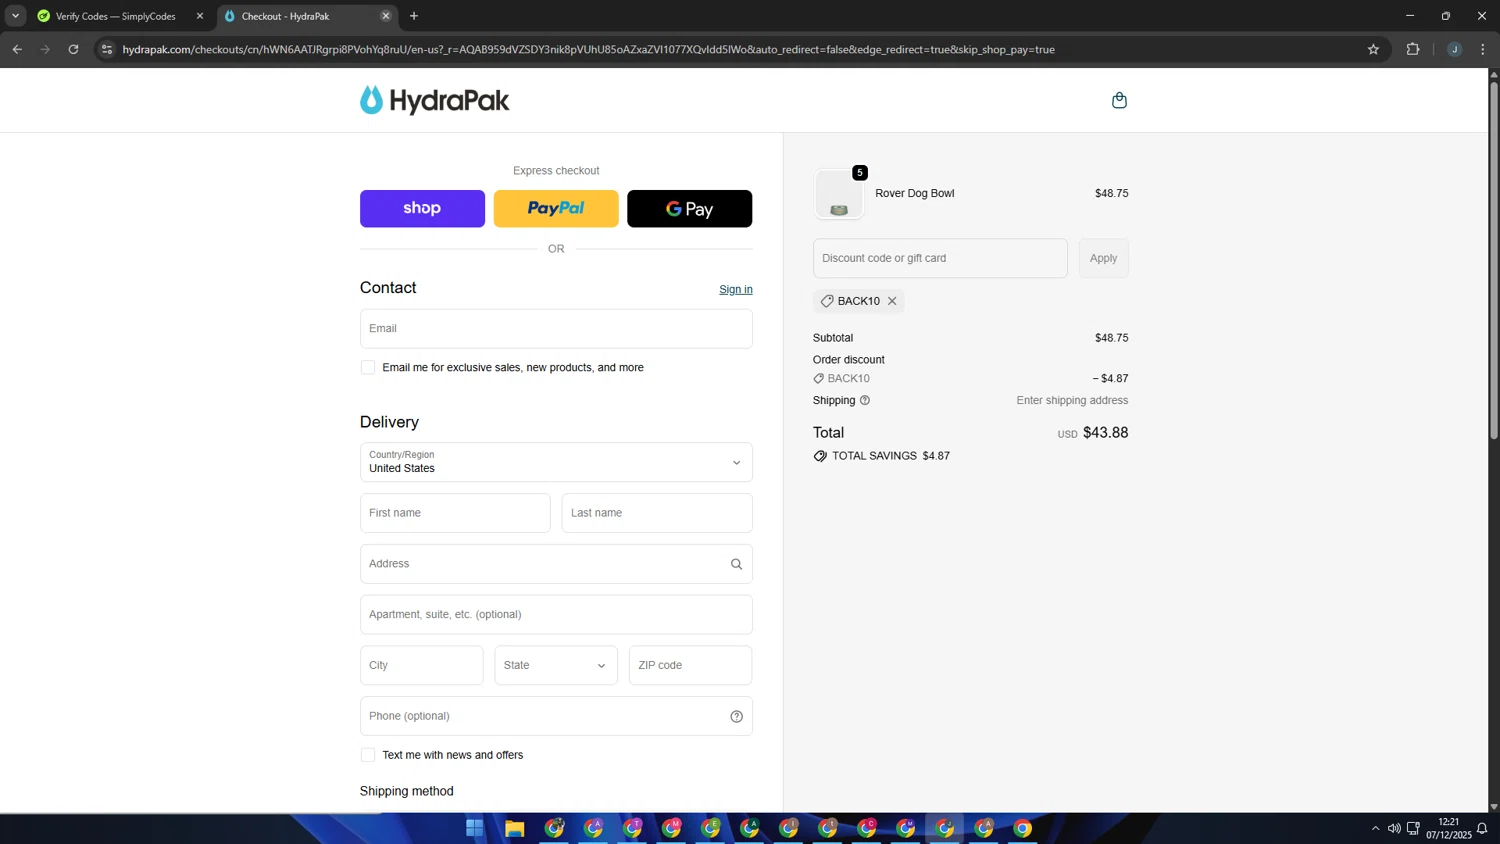The height and width of the screenshot is (844, 1500).
Task: Click the Sign in link
Action: coord(736,289)
